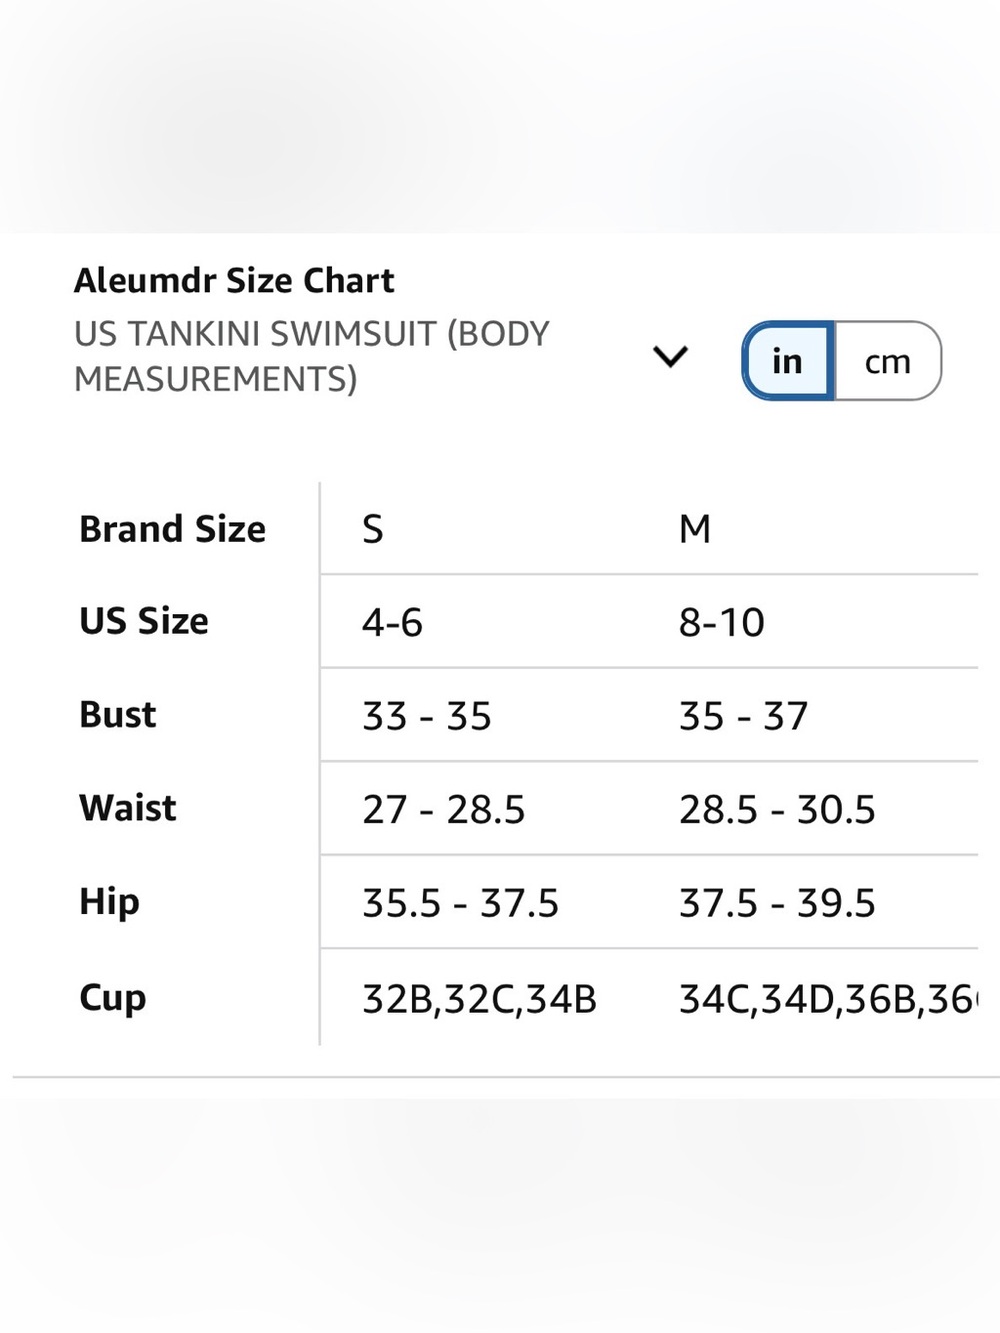
Task: Click the Cup row label
Action: (113, 997)
